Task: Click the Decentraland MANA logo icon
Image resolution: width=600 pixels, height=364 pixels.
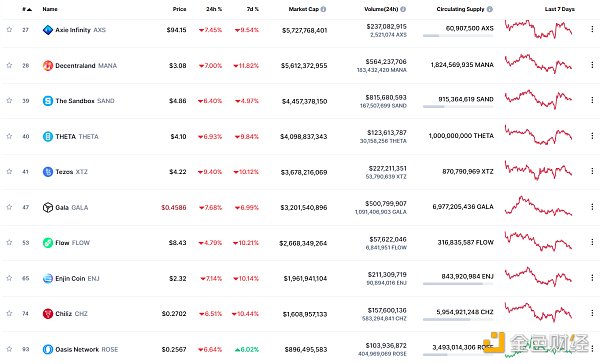Action: (x=48, y=65)
